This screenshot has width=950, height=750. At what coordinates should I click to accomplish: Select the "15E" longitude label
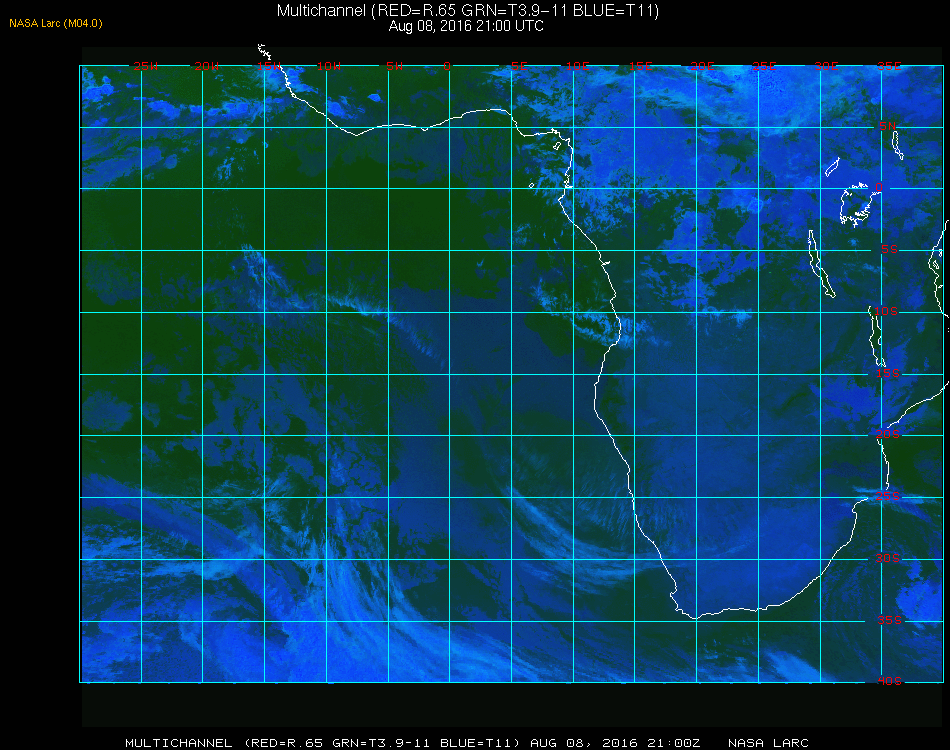(640, 66)
